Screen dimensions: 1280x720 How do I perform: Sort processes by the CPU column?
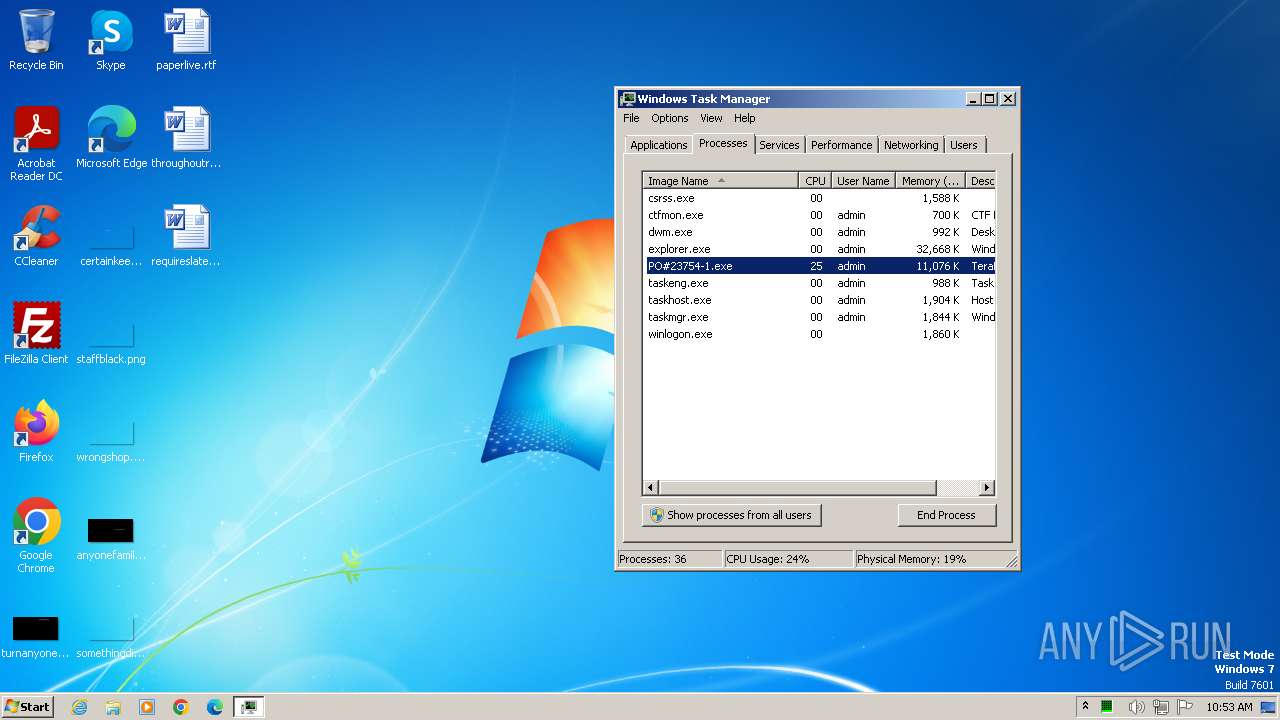815,181
